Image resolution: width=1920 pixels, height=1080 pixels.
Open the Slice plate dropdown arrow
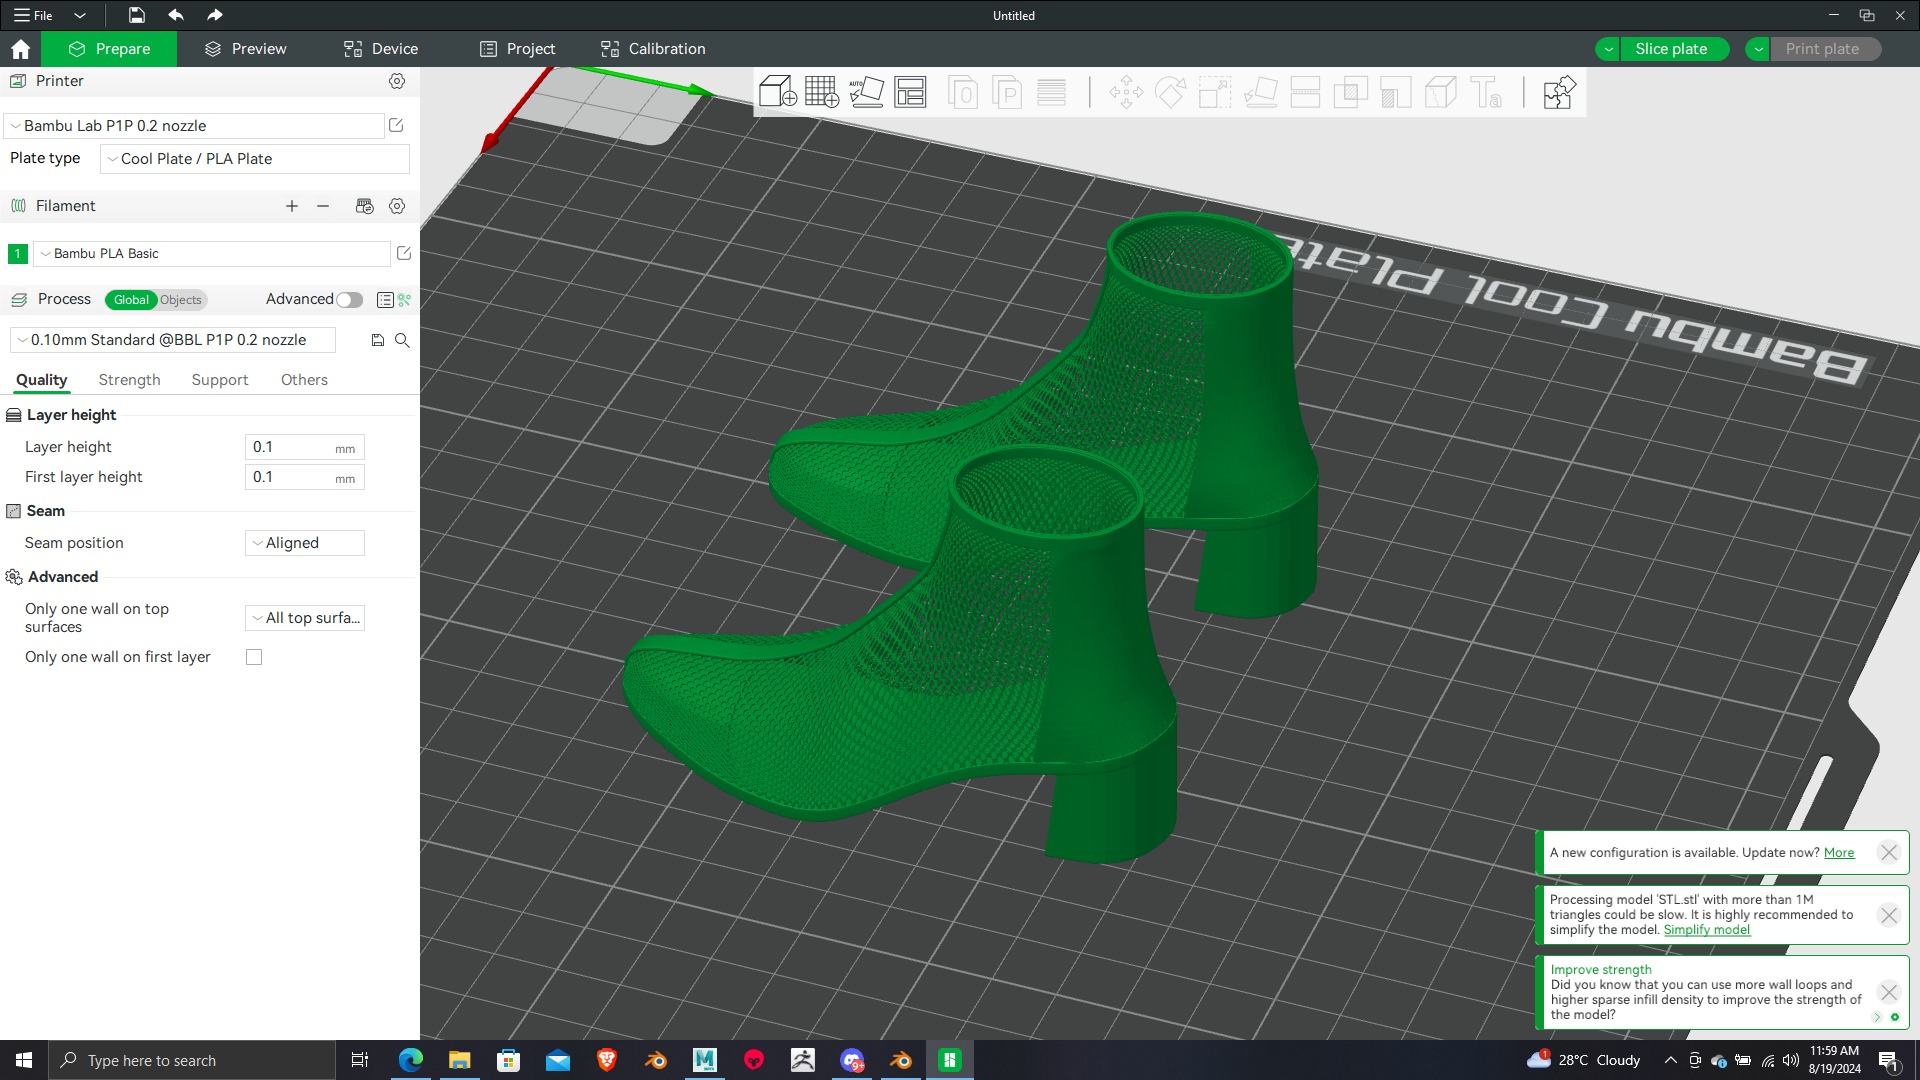(1608, 49)
